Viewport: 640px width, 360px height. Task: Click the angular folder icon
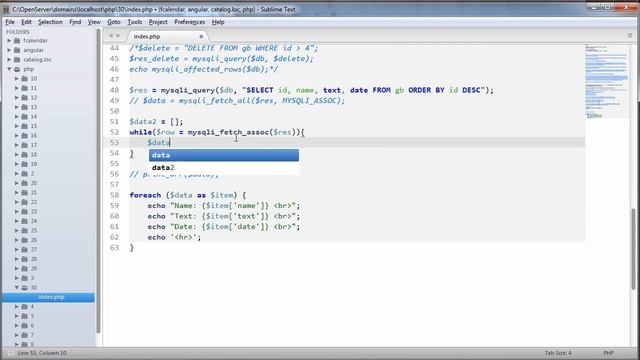pyautogui.click(x=17, y=50)
